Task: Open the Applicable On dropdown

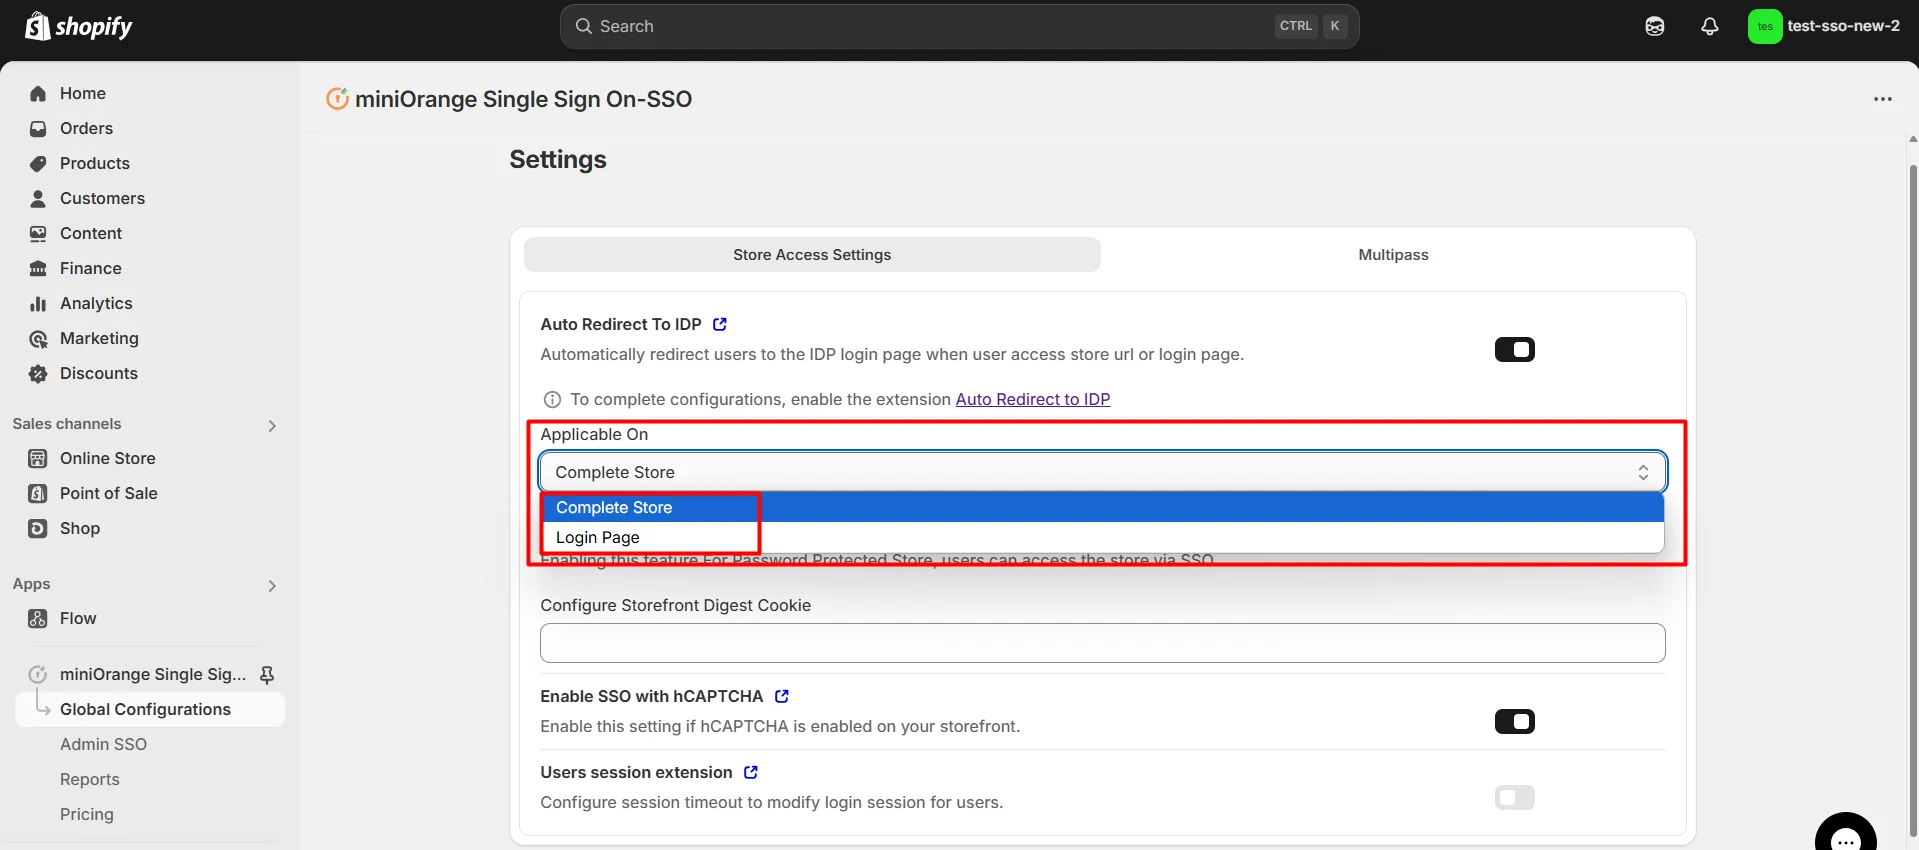Action: pos(1102,472)
